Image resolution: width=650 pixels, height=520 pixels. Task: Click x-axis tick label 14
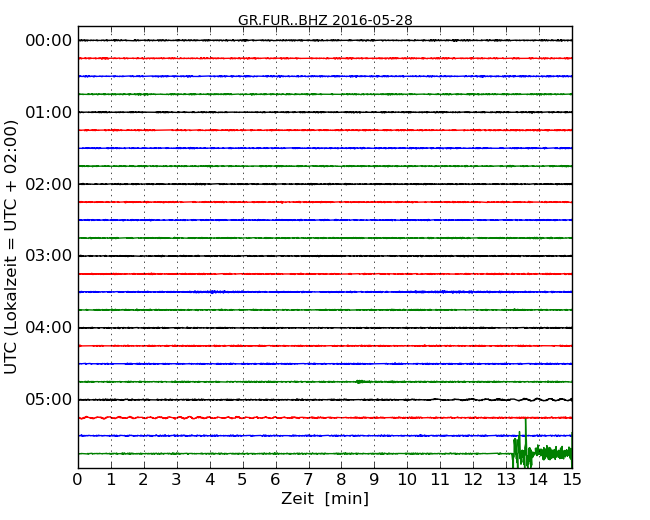(539, 480)
